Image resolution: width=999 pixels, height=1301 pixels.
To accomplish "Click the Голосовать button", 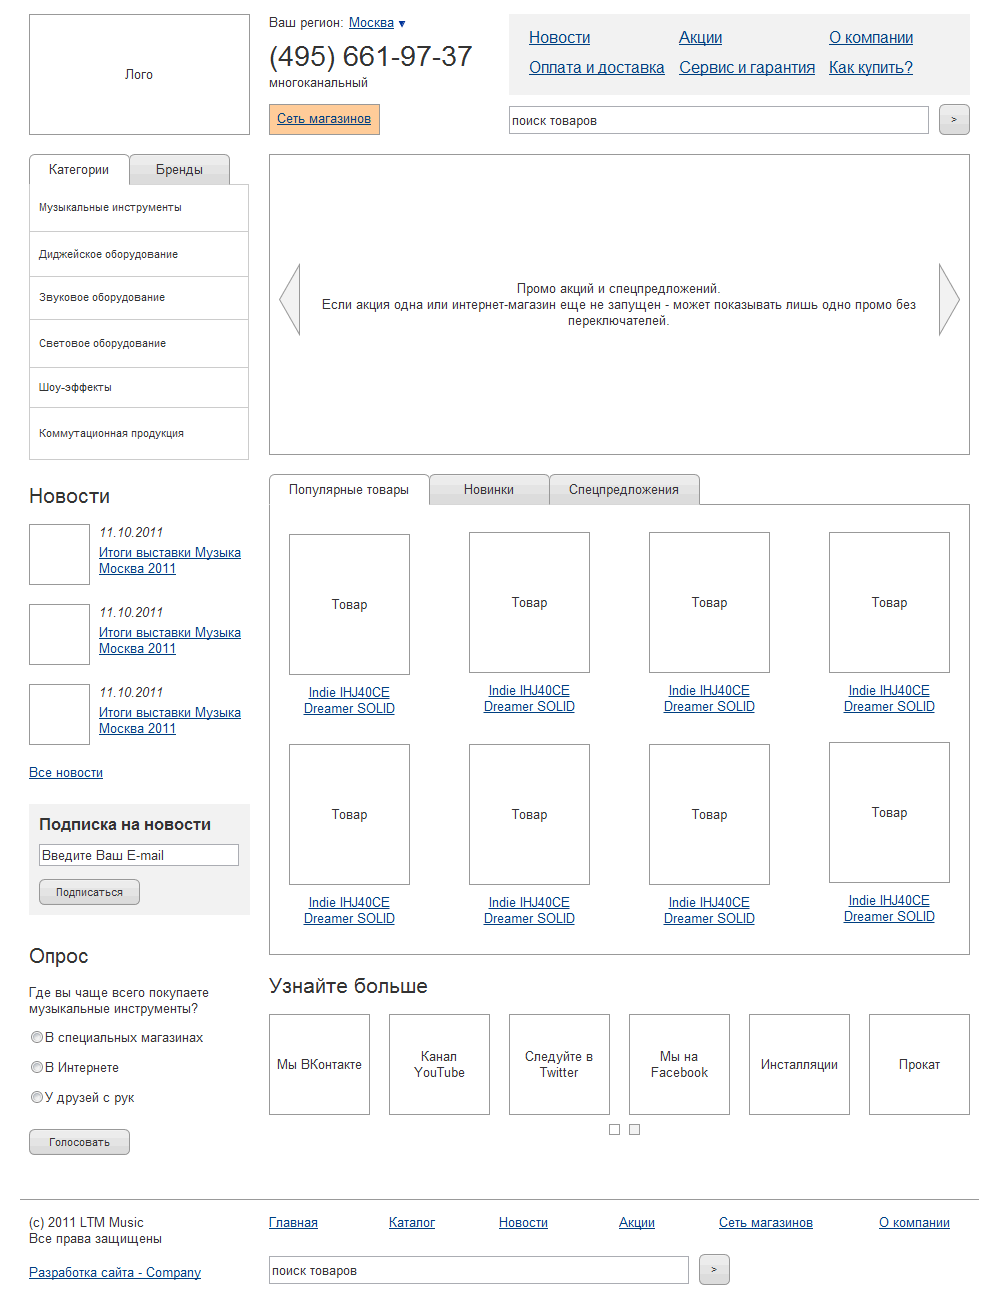I will pyautogui.click(x=79, y=1142).
